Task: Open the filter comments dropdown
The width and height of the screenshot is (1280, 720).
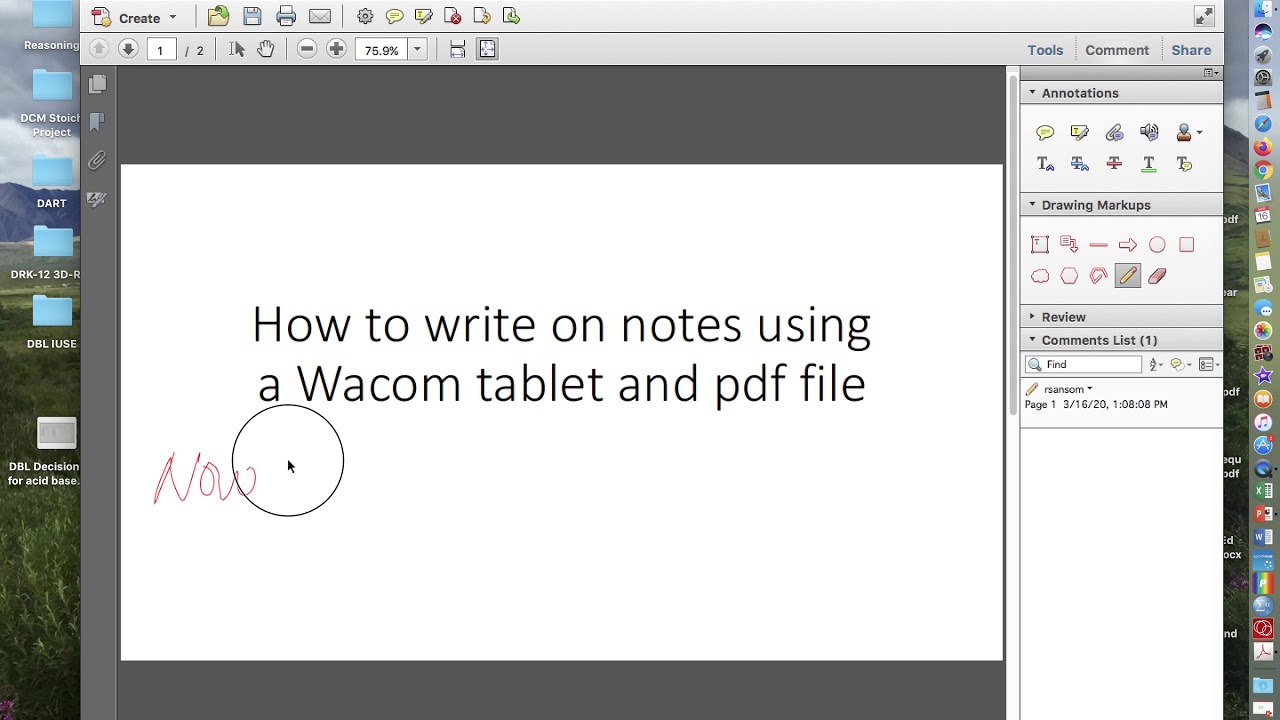Action: point(1180,365)
